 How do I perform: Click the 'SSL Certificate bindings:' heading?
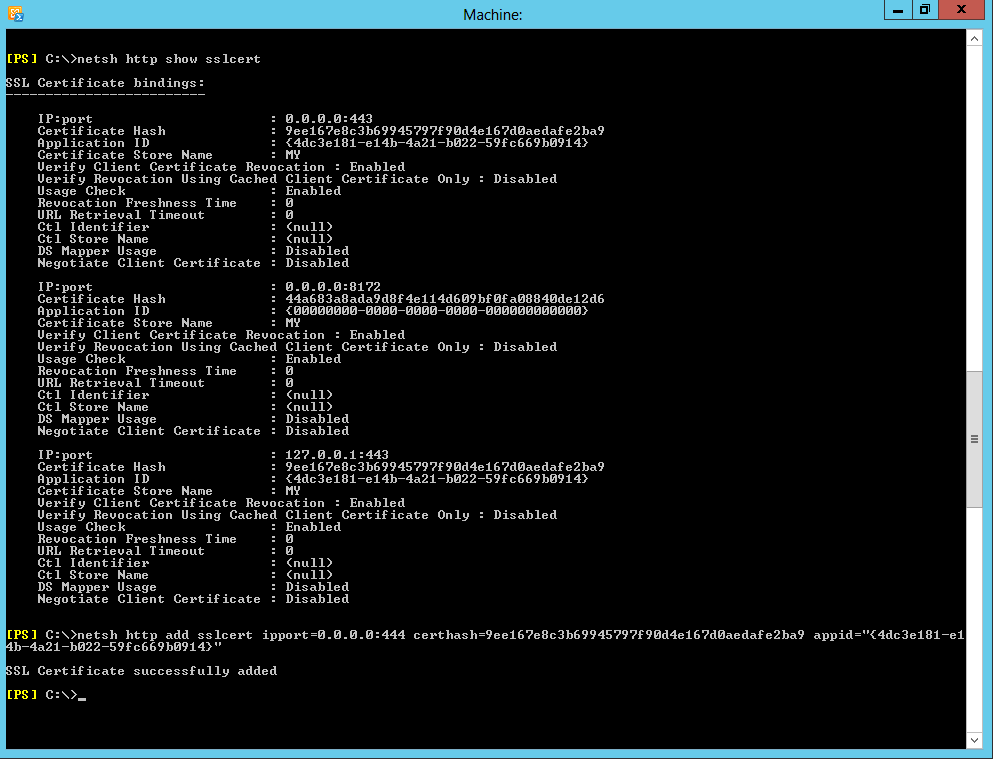[x=105, y=83]
